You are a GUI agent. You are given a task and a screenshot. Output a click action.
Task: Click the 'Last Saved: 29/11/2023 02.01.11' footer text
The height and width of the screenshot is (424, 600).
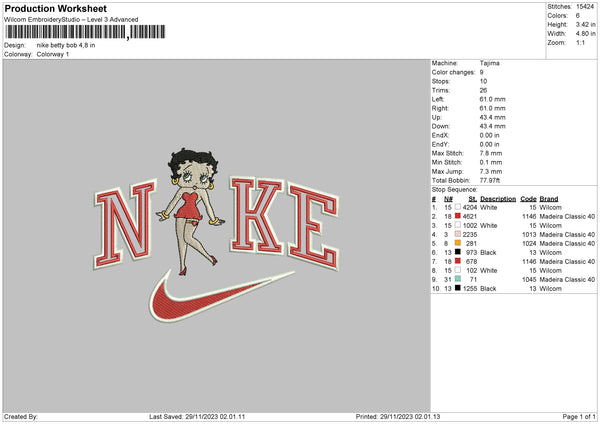click(197, 416)
